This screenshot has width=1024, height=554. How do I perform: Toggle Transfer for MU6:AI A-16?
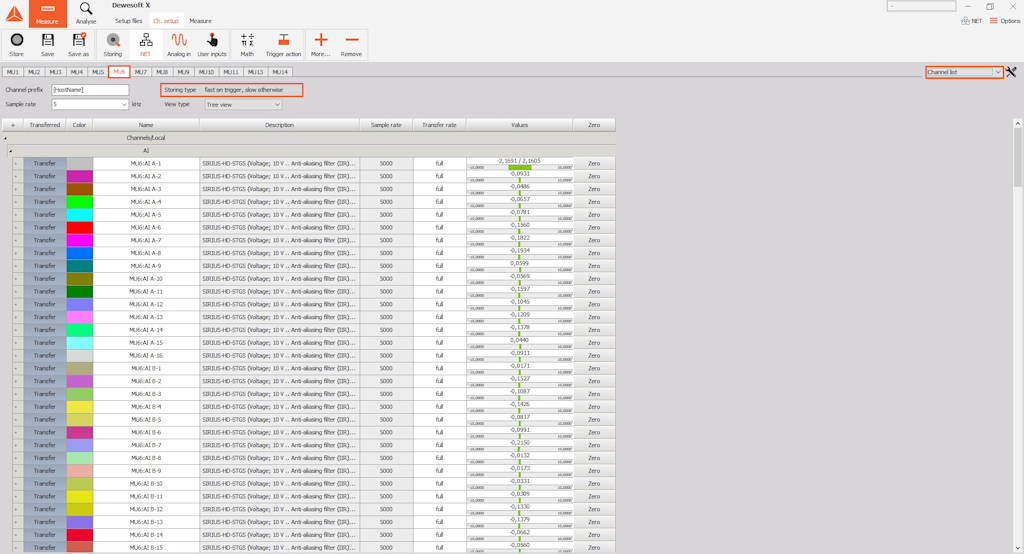[44, 355]
